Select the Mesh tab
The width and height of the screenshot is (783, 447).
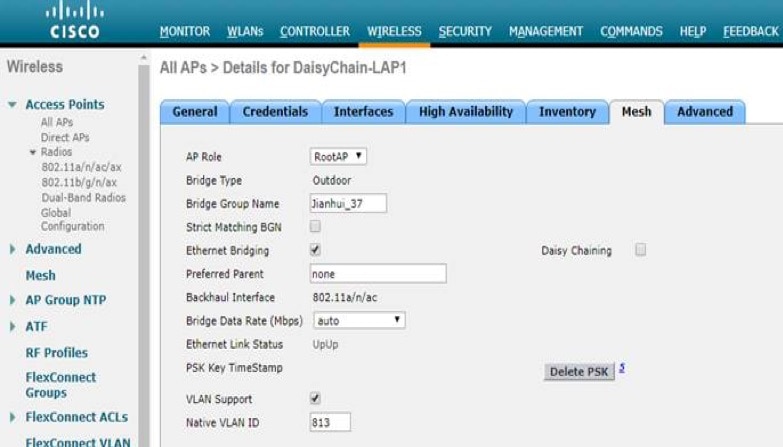click(636, 112)
